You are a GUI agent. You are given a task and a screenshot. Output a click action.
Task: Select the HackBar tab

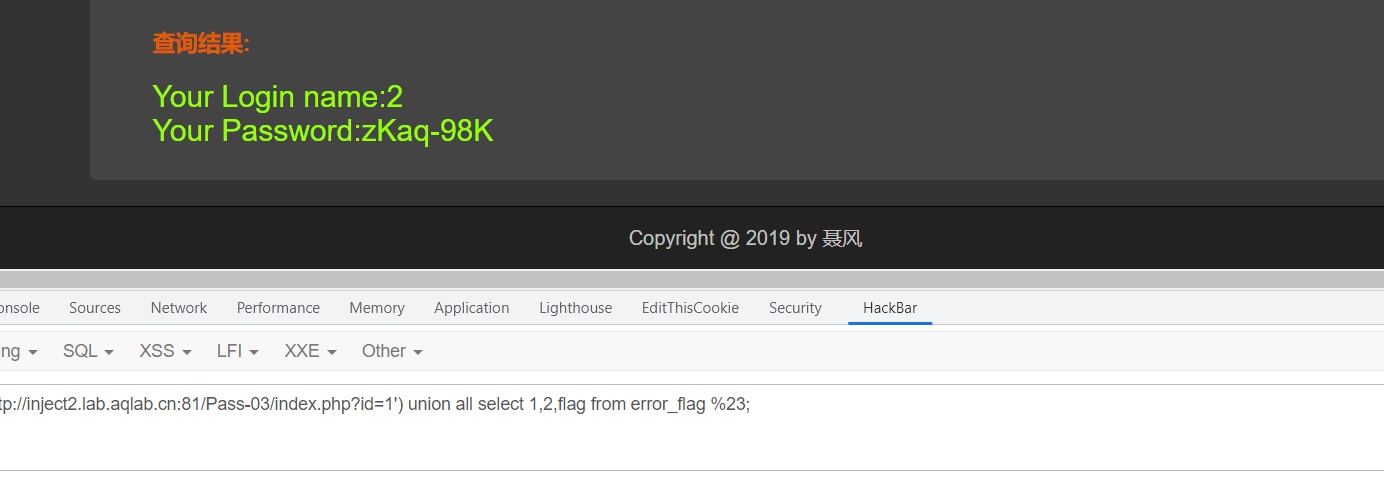pos(890,308)
